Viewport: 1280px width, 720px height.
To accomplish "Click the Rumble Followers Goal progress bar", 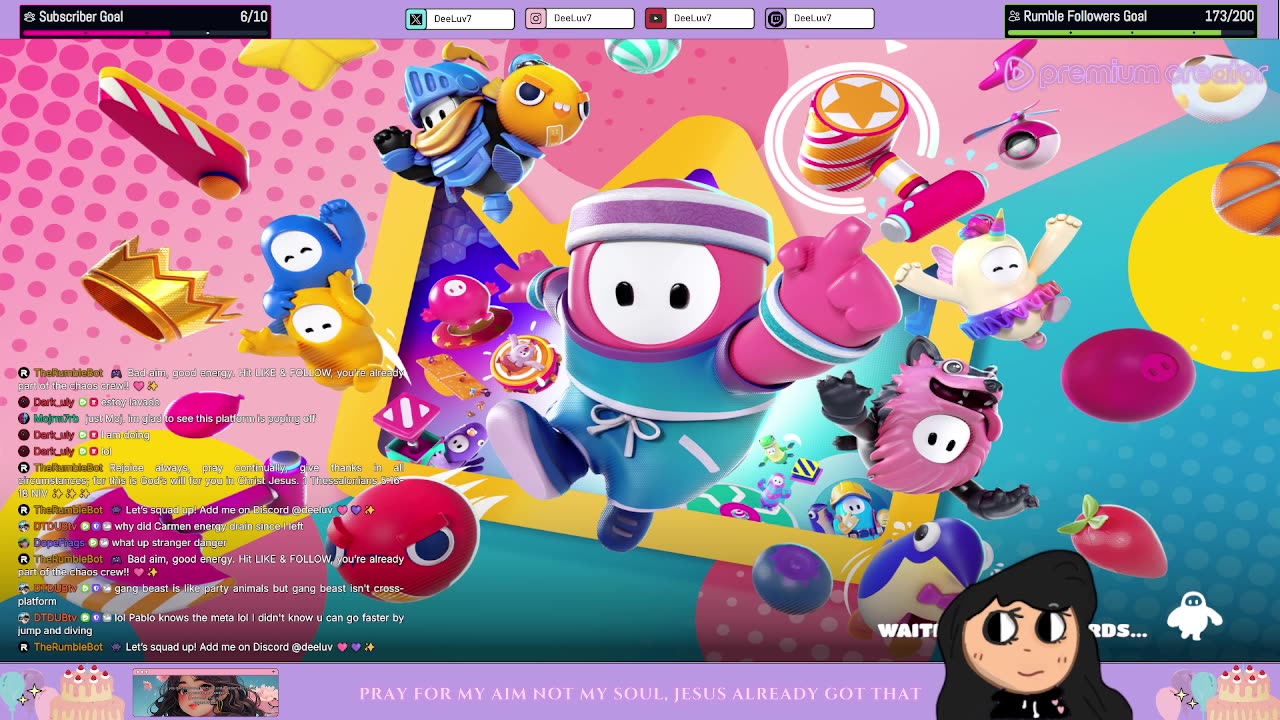I will (x=1131, y=33).
